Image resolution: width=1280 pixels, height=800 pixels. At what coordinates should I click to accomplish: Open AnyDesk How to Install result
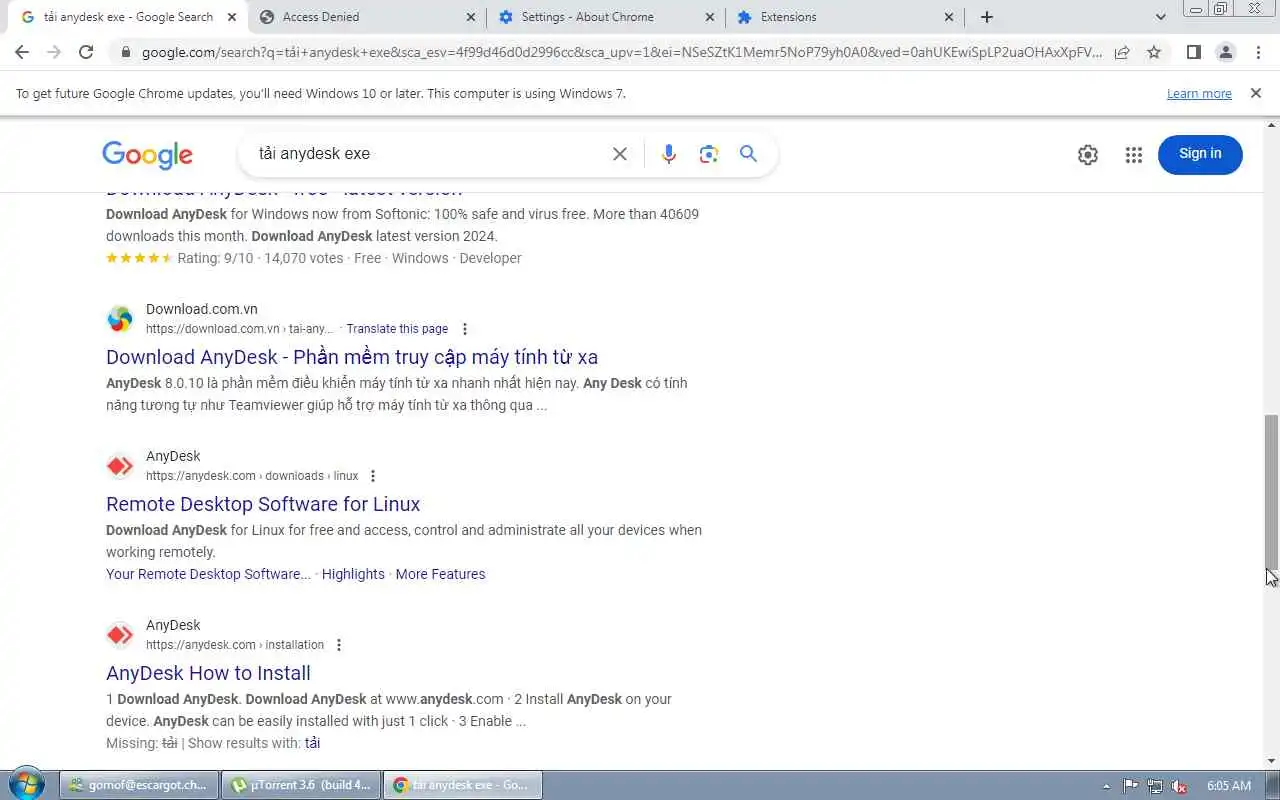[x=208, y=673]
